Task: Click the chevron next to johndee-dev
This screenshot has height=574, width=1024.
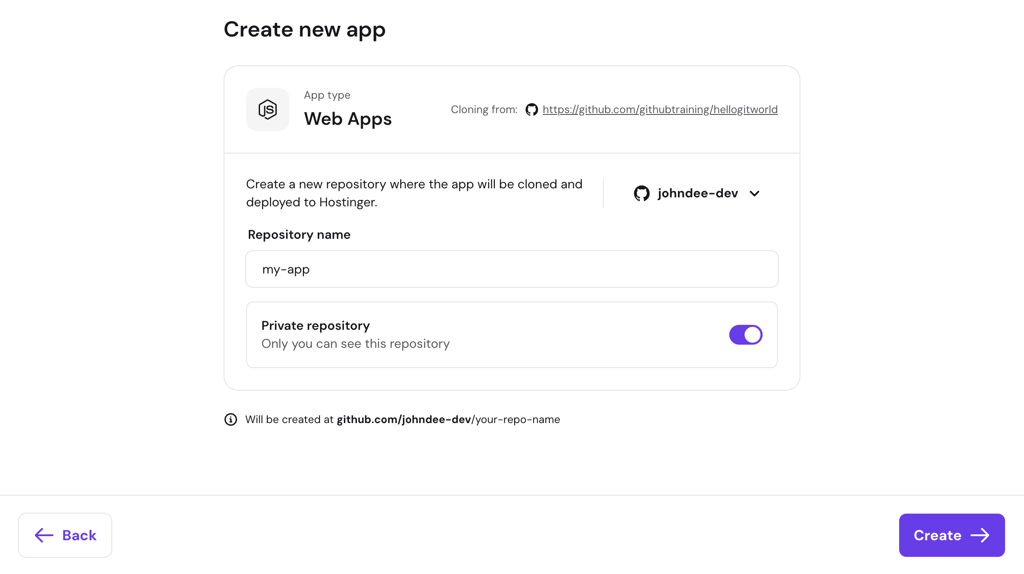Action: click(x=754, y=193)
